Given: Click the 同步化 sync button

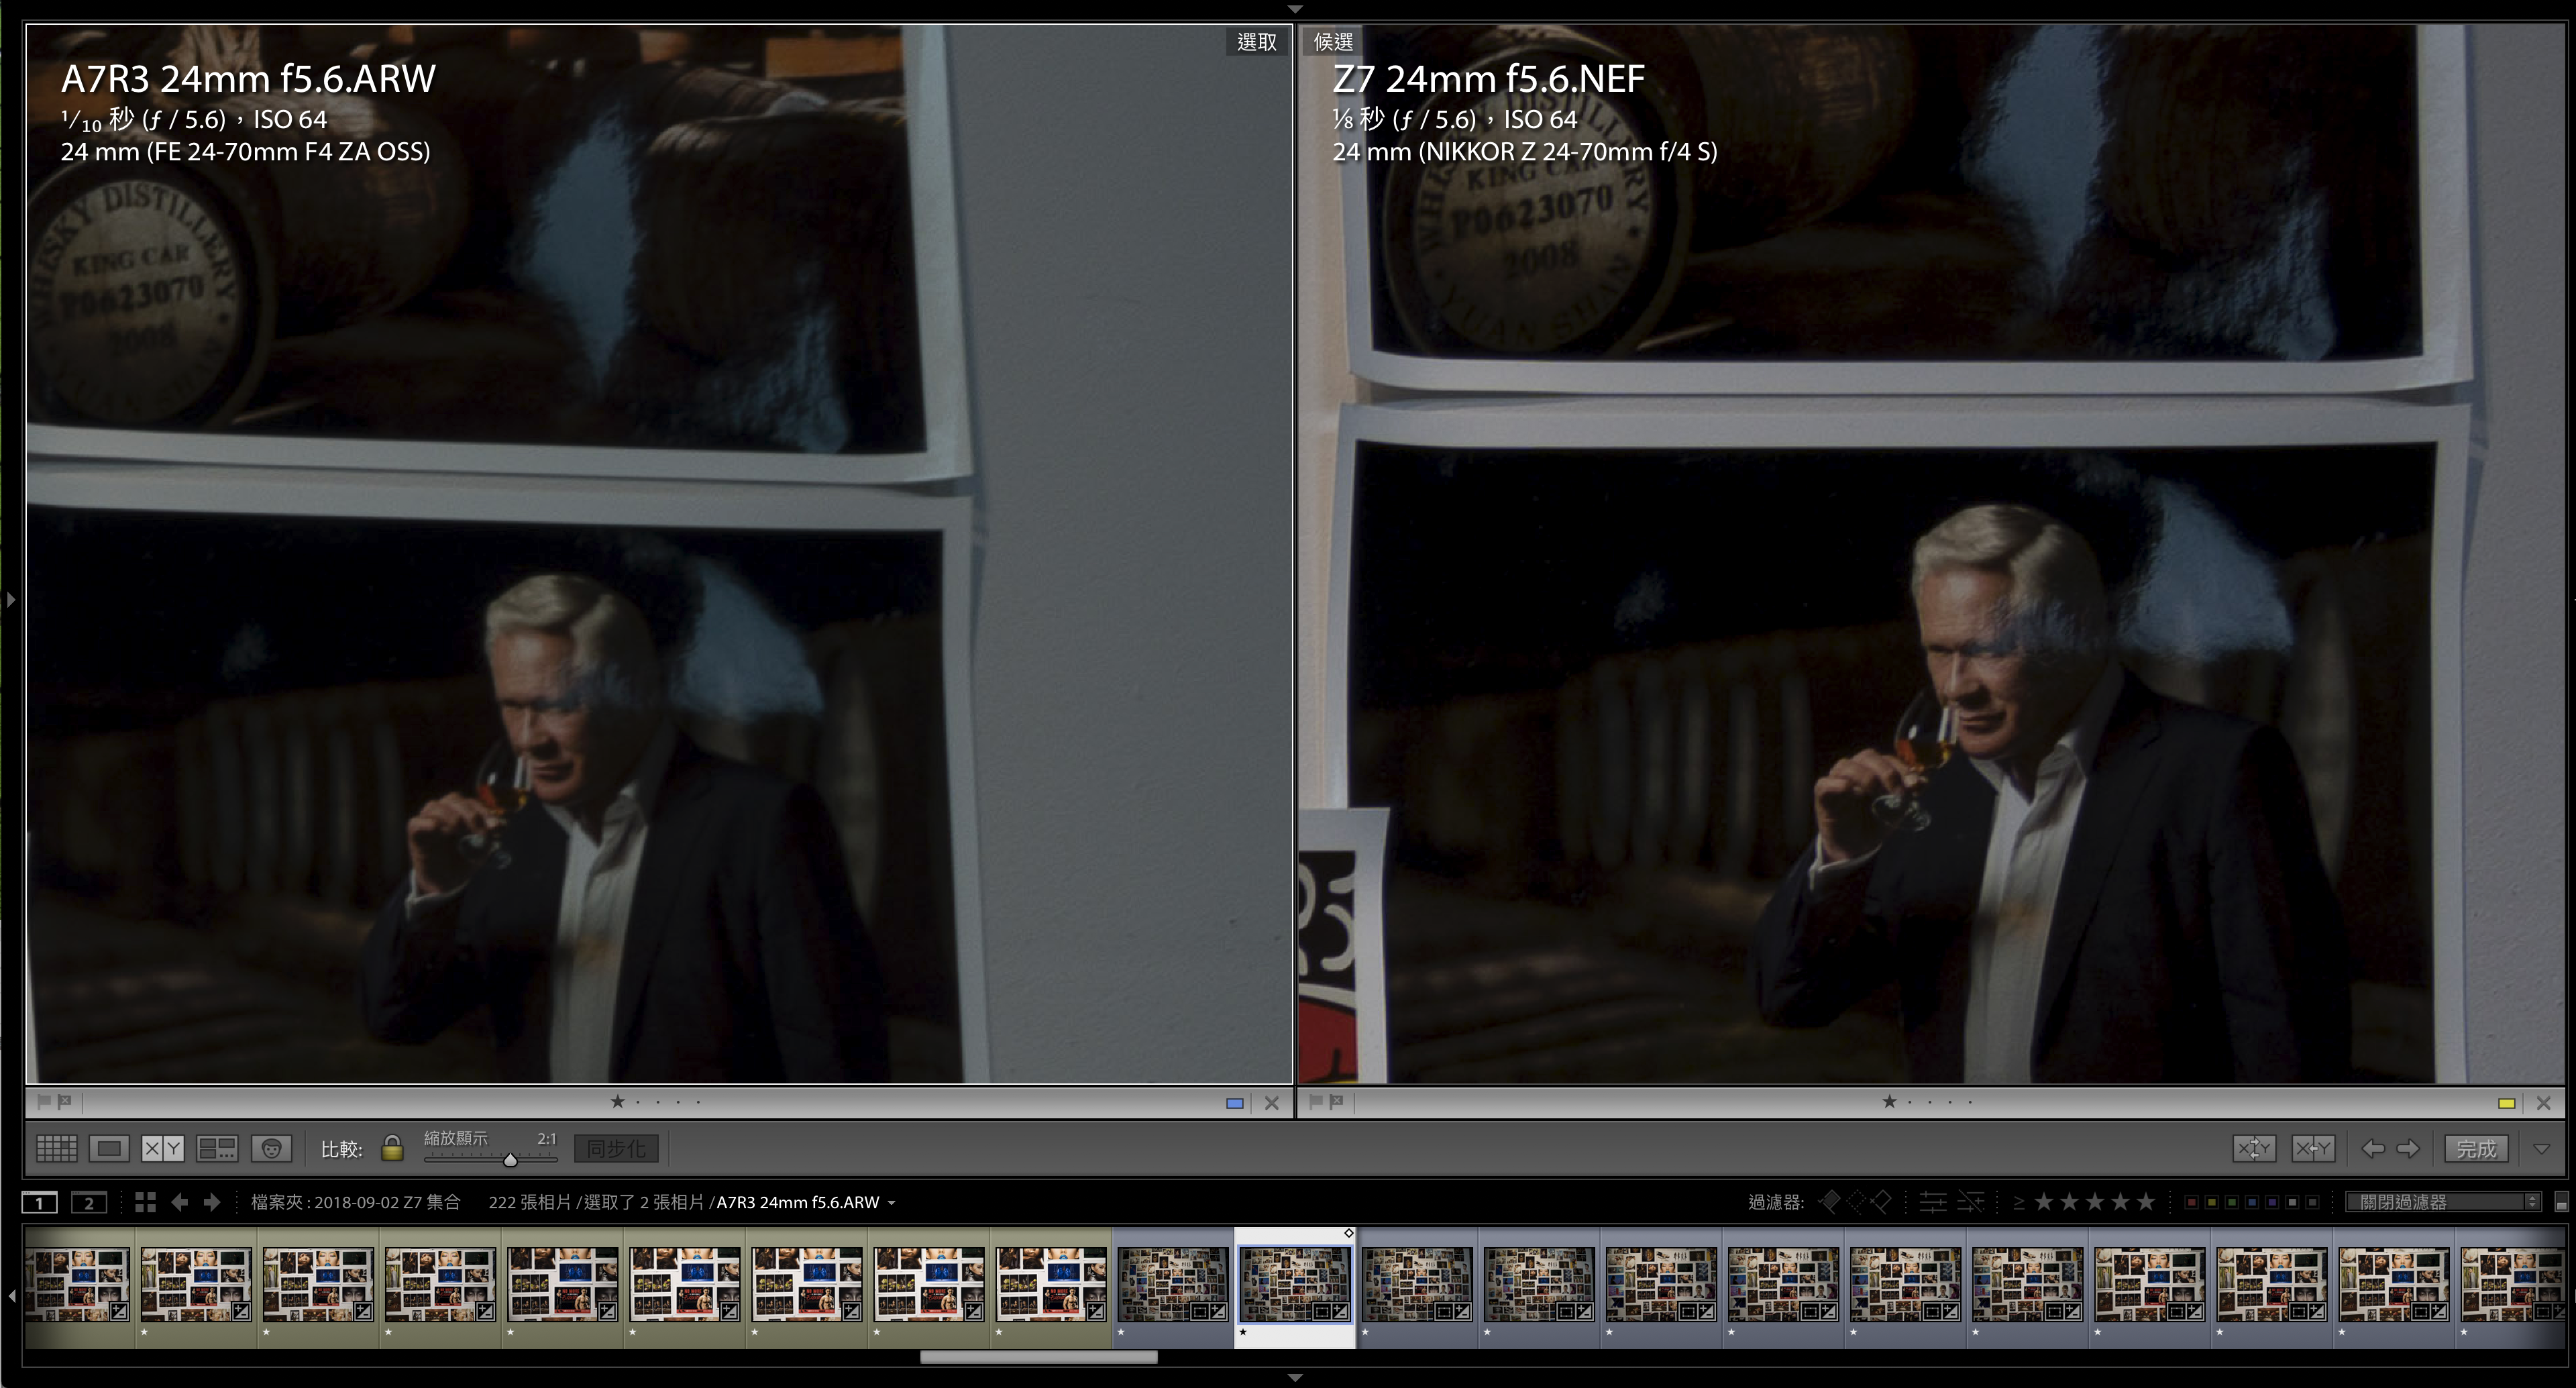Looking at the screenshot, I should pos(616,1148).
